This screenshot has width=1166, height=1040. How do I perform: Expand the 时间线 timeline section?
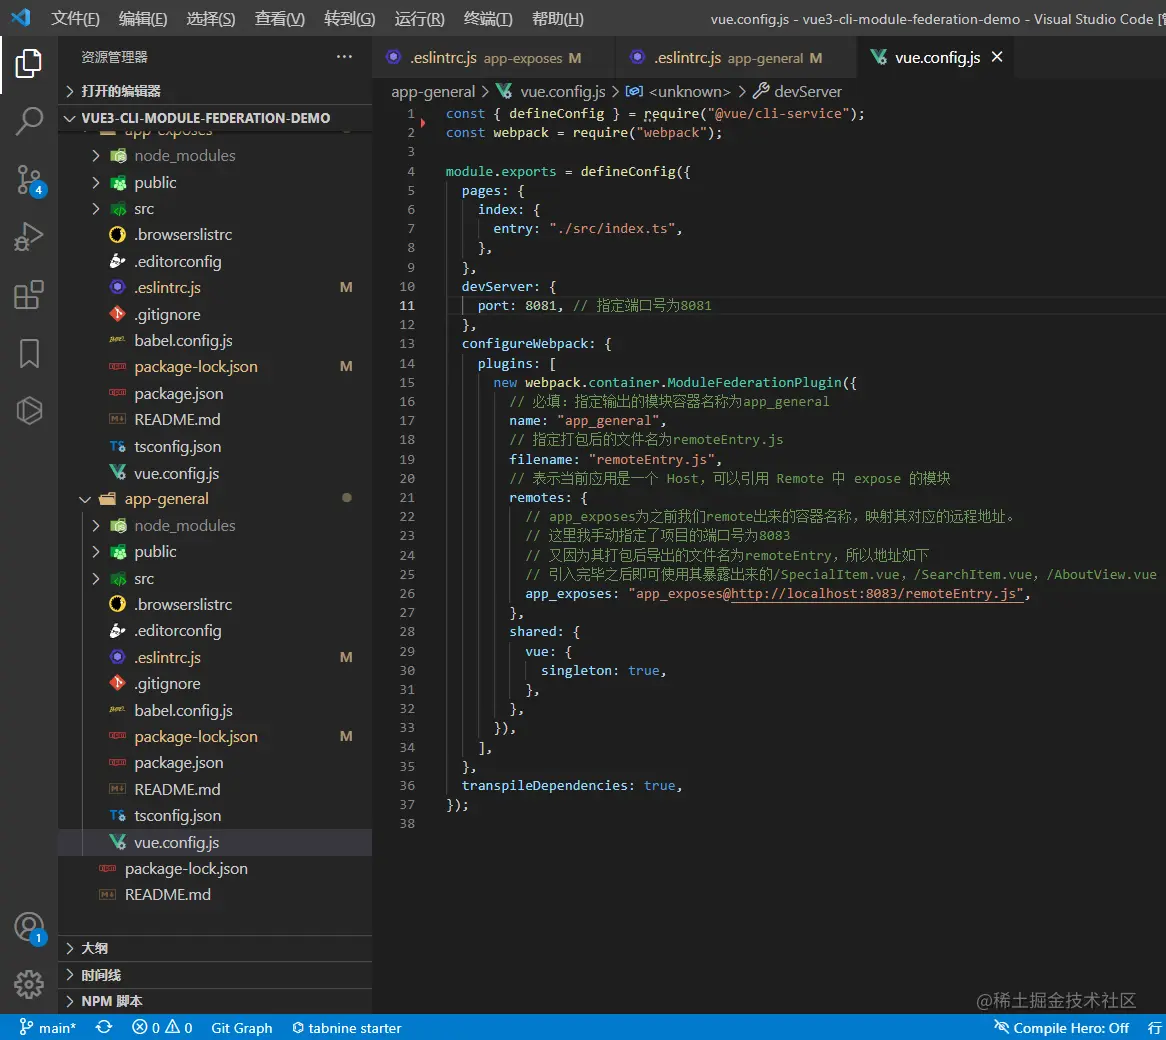(215, 975)
